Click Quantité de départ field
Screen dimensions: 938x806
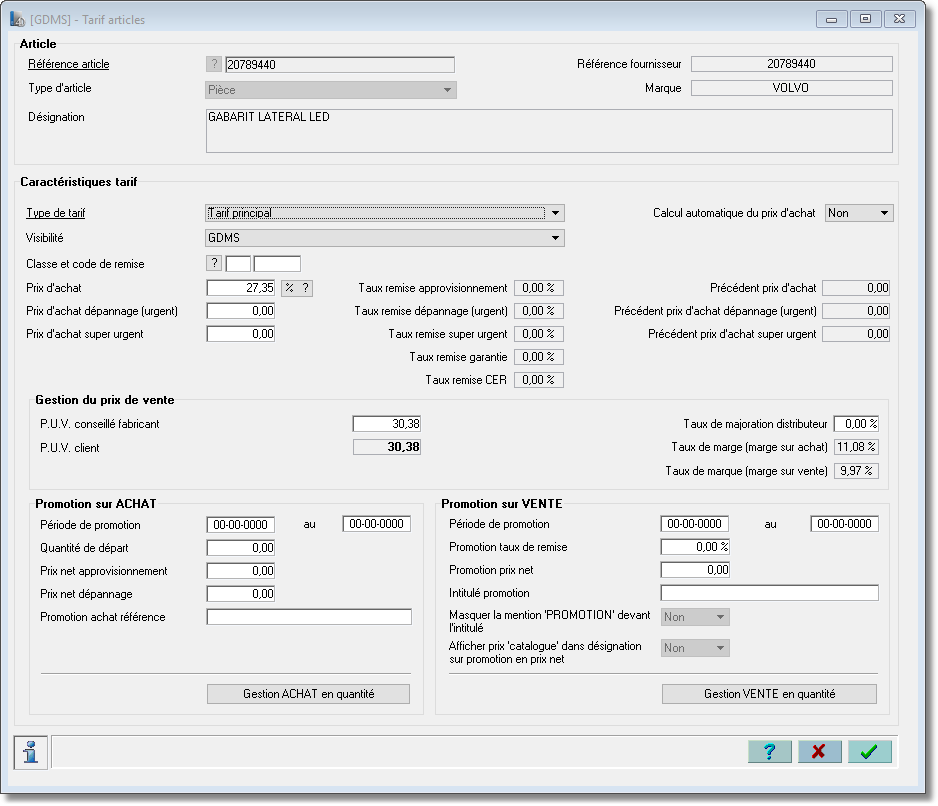click(x=240, y=548)
